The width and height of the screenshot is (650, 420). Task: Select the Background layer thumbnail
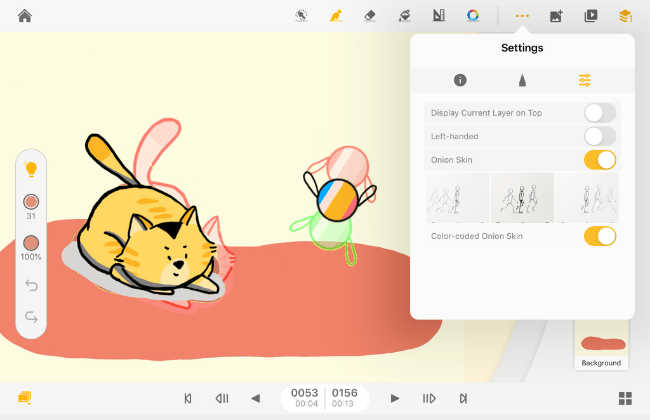click(601, 345)
